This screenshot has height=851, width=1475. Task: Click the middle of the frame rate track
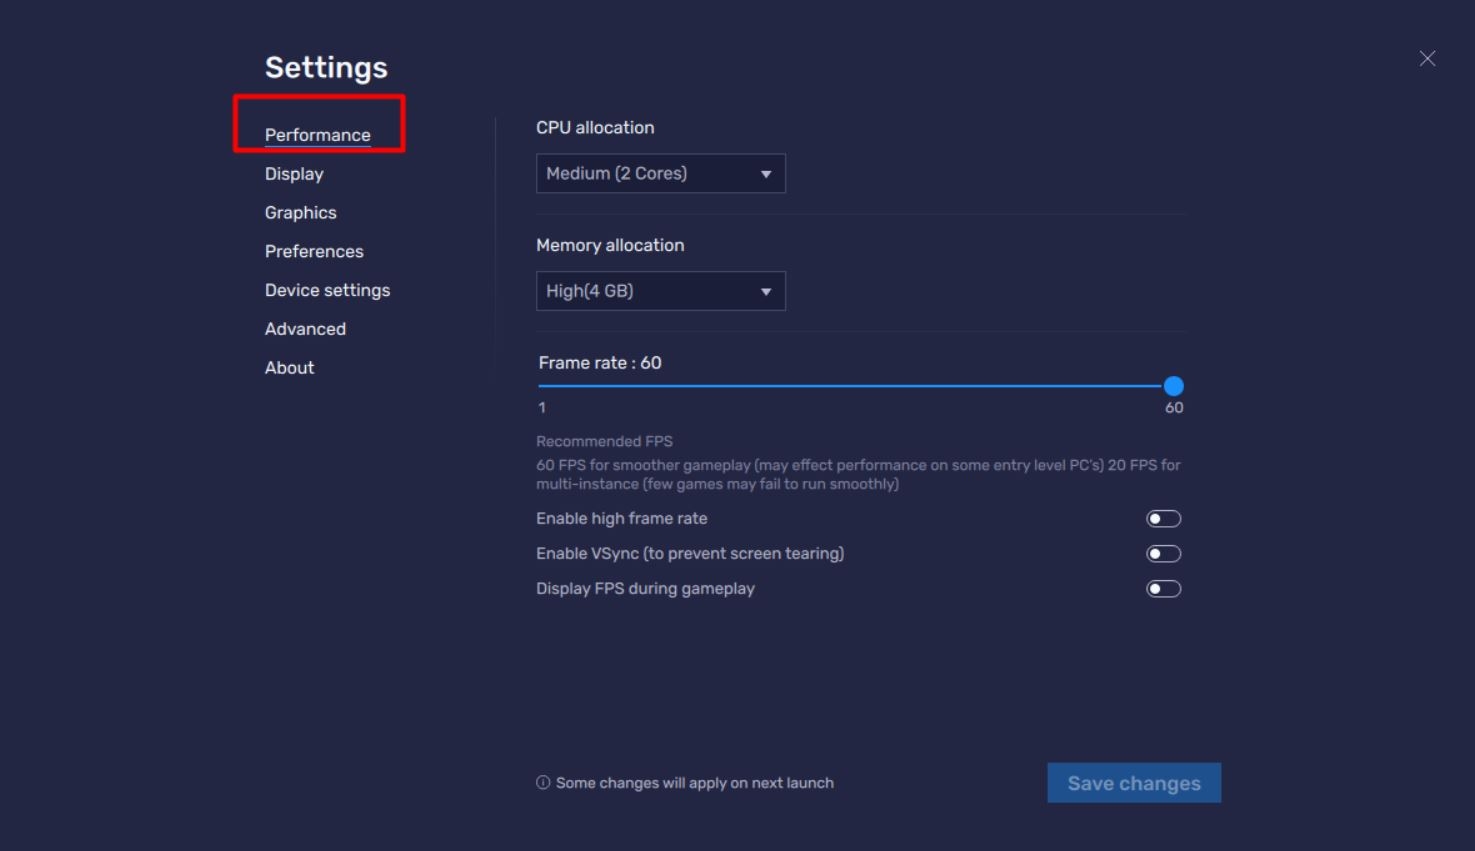point(856,386)
